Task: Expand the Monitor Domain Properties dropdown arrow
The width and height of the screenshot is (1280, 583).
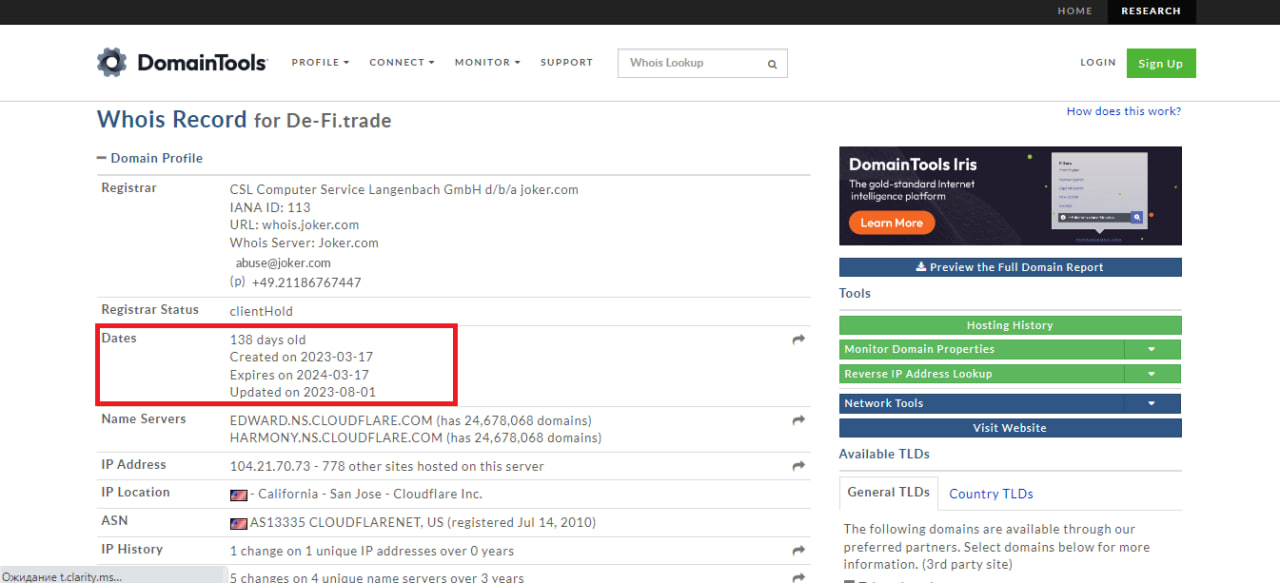Action: pos(1151,350)
